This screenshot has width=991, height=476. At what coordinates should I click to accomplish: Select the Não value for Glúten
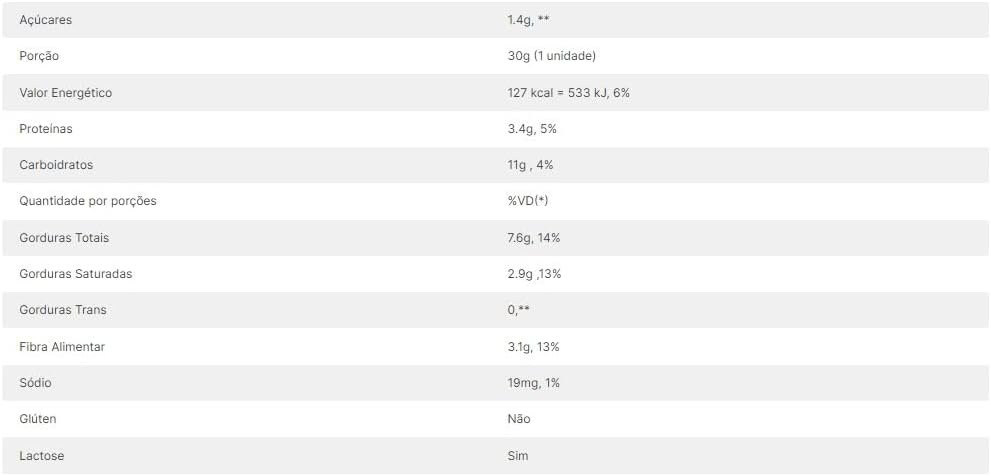[519, 419]
